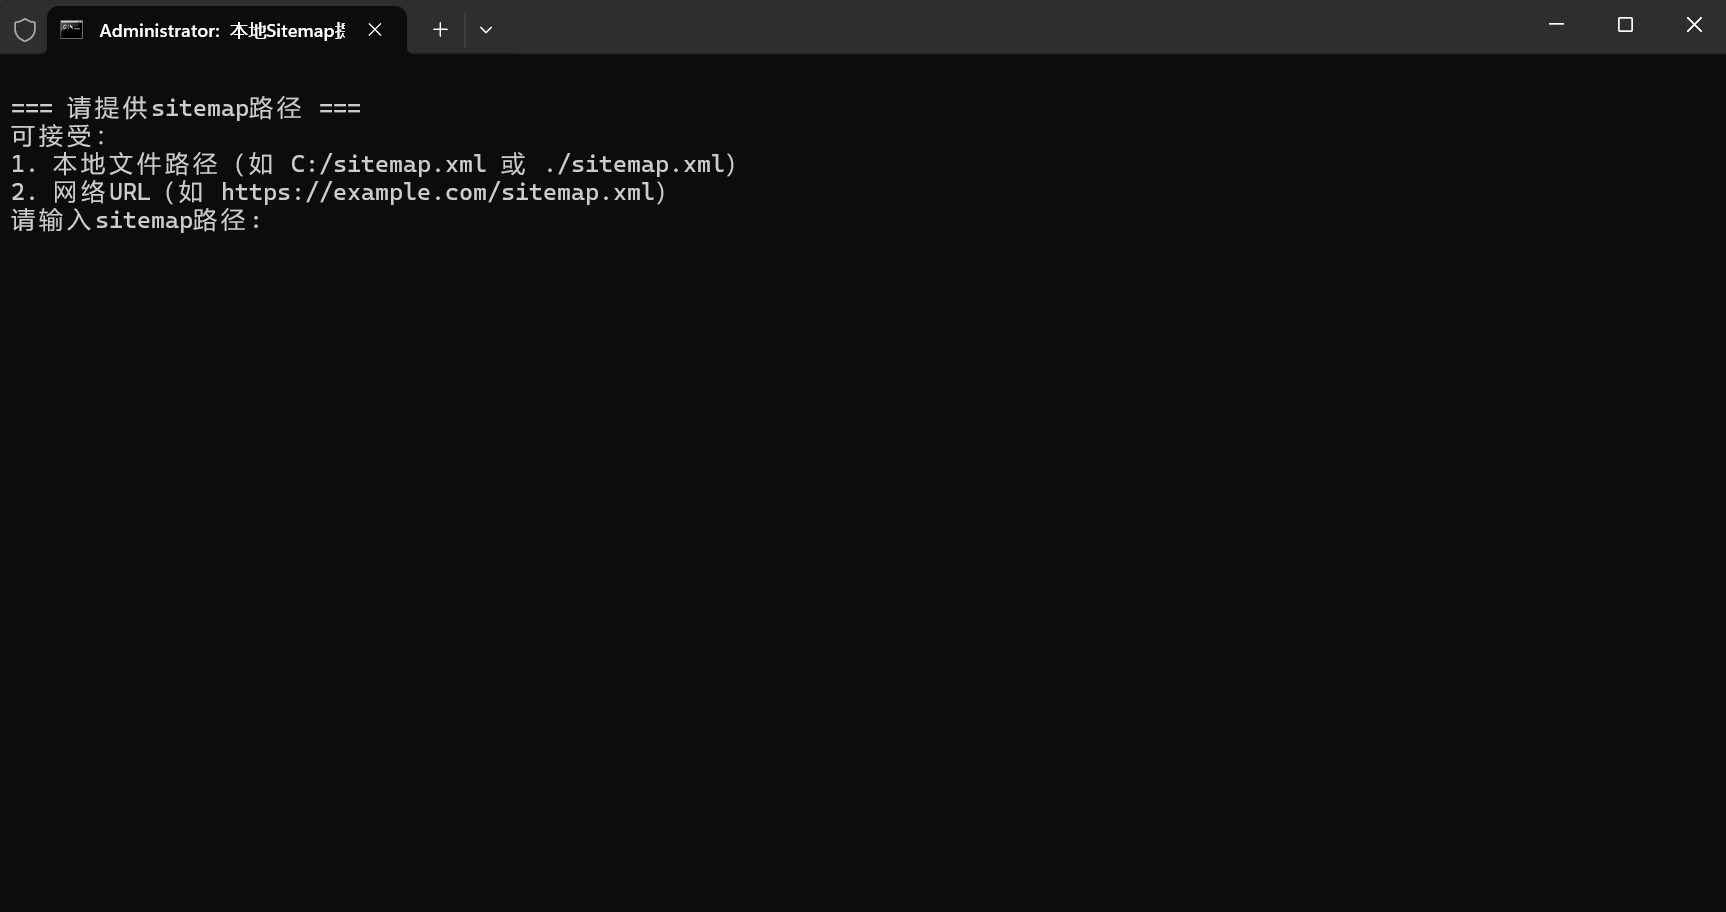Close the Administrator terminal tab
This screenshot has width=1726, height=912.
pyautogui.click(x=375, y=30)
